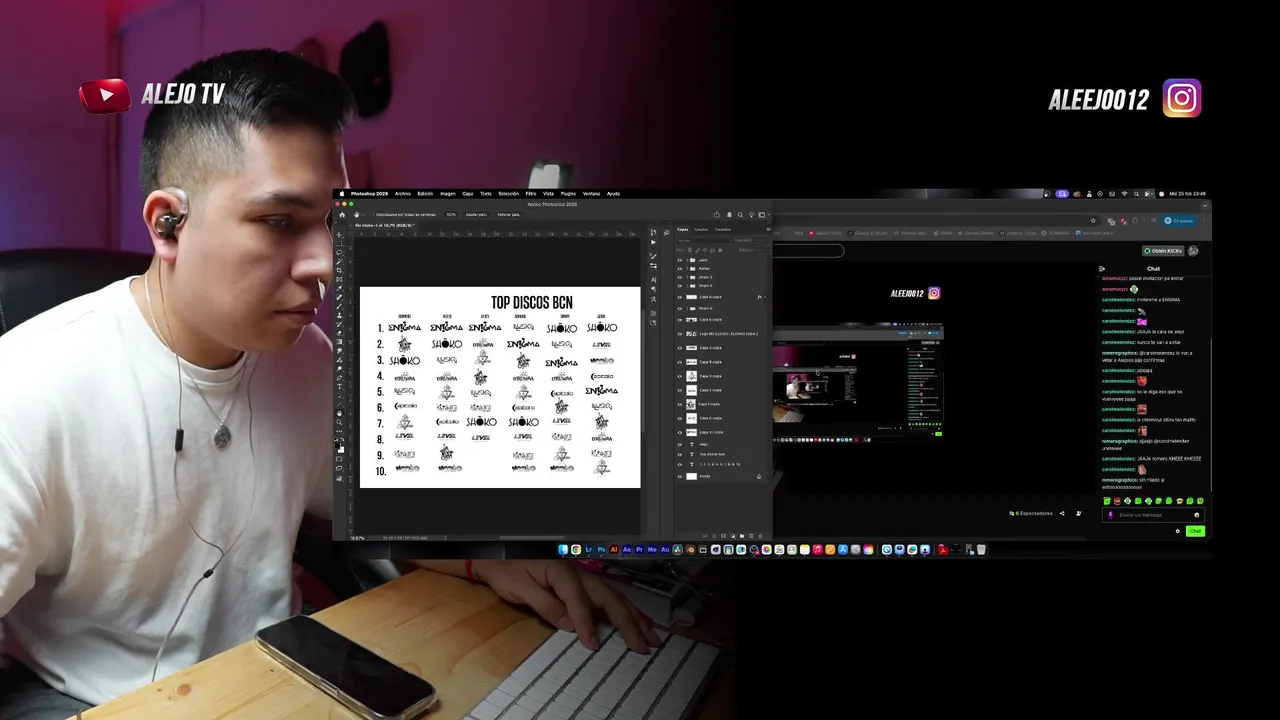Open the Ventana menu

[x=591, y=194]
